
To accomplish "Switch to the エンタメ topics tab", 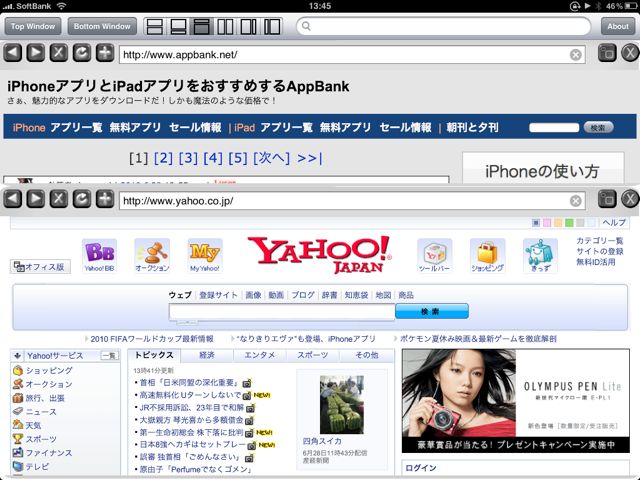I will click(x=260, y=355).
